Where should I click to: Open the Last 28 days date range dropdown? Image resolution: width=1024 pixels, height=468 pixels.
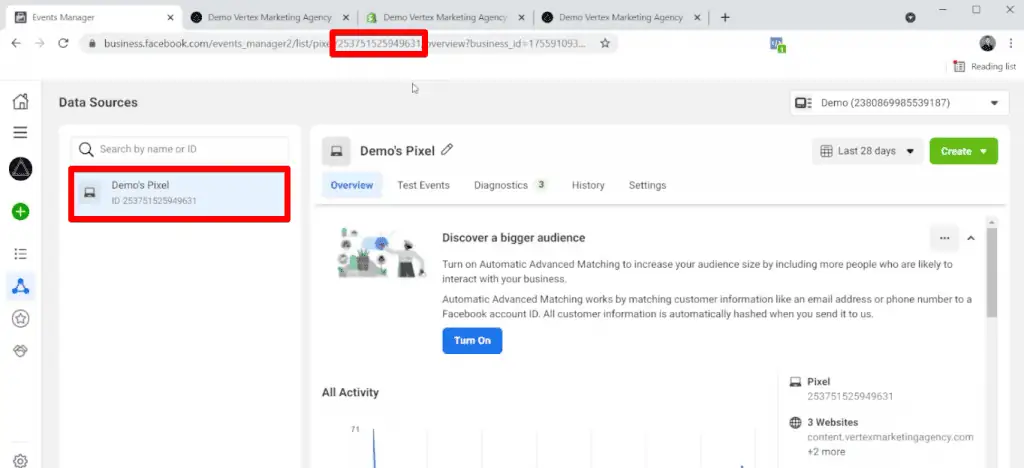(x=867, y=151)
